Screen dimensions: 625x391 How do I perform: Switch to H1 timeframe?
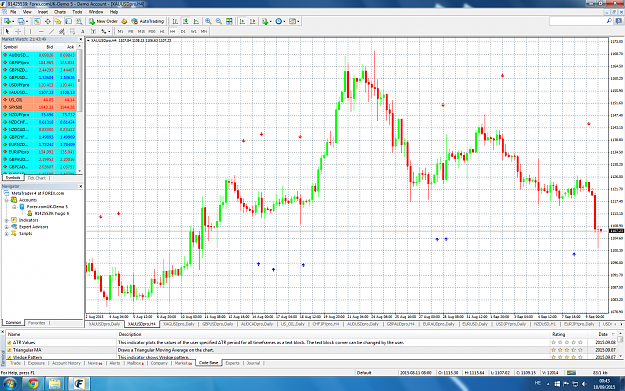pyautogui.click(x=162, y=31)
